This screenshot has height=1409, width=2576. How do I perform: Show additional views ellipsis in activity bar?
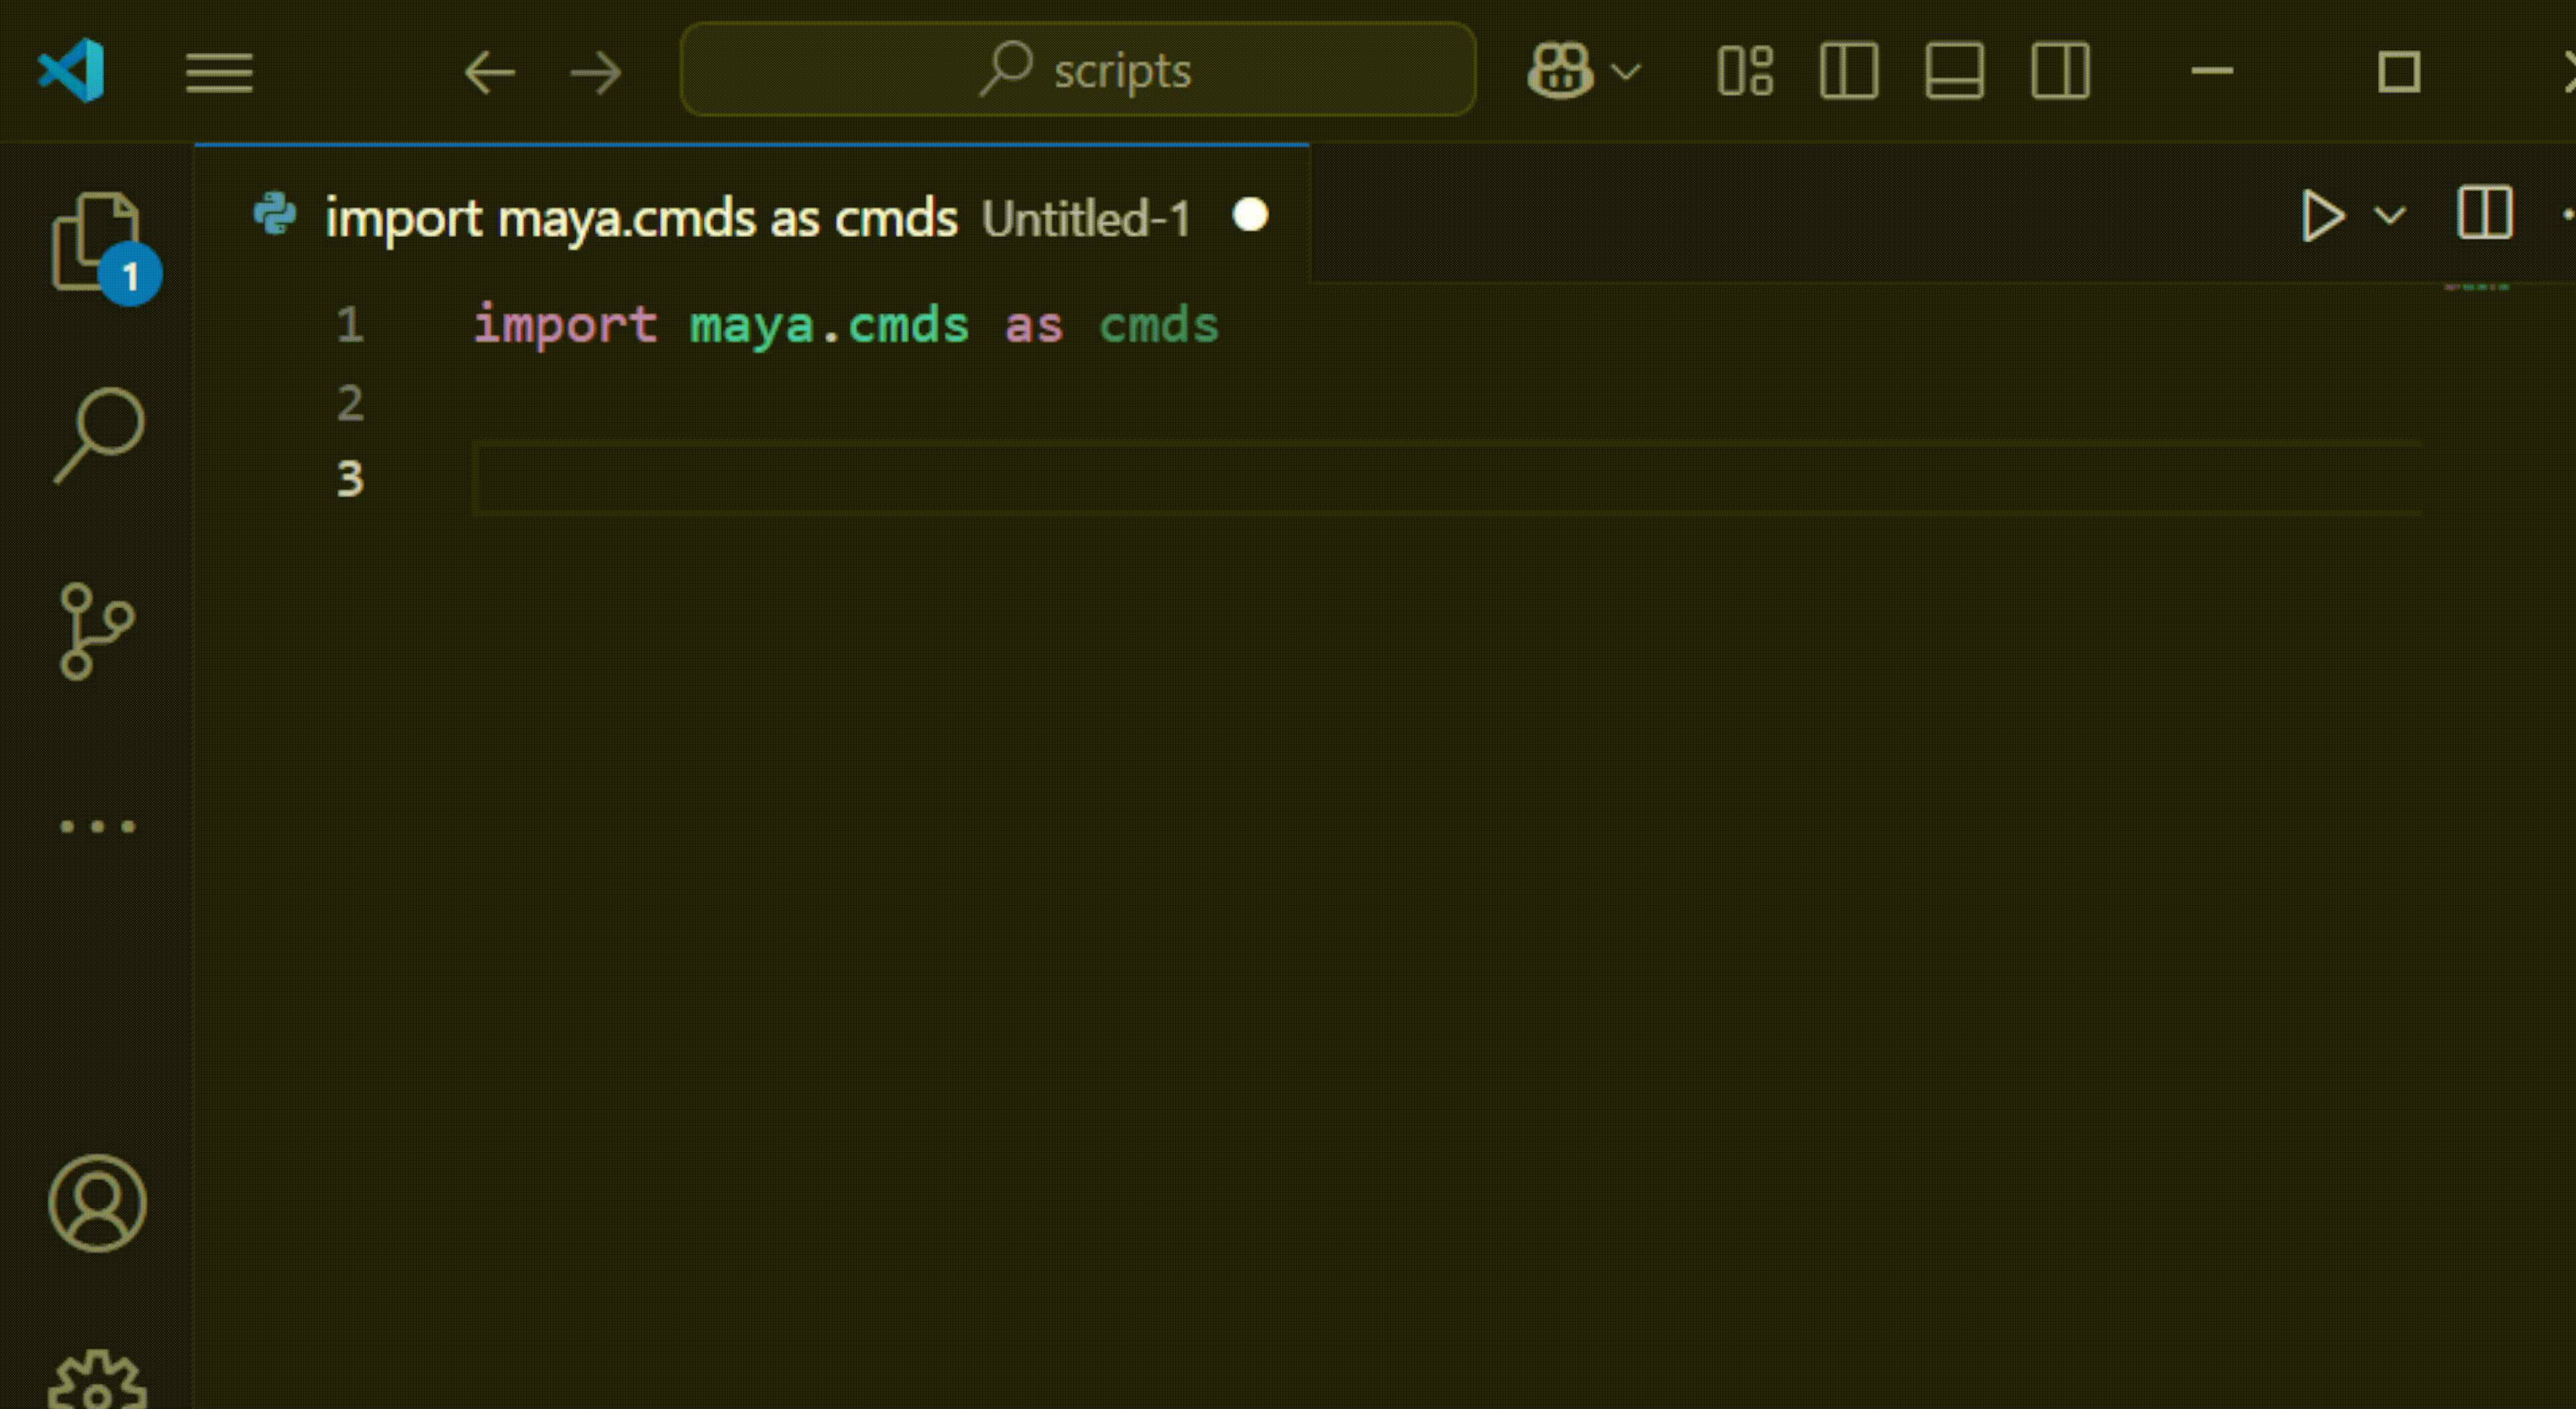(x=97, y=826)
